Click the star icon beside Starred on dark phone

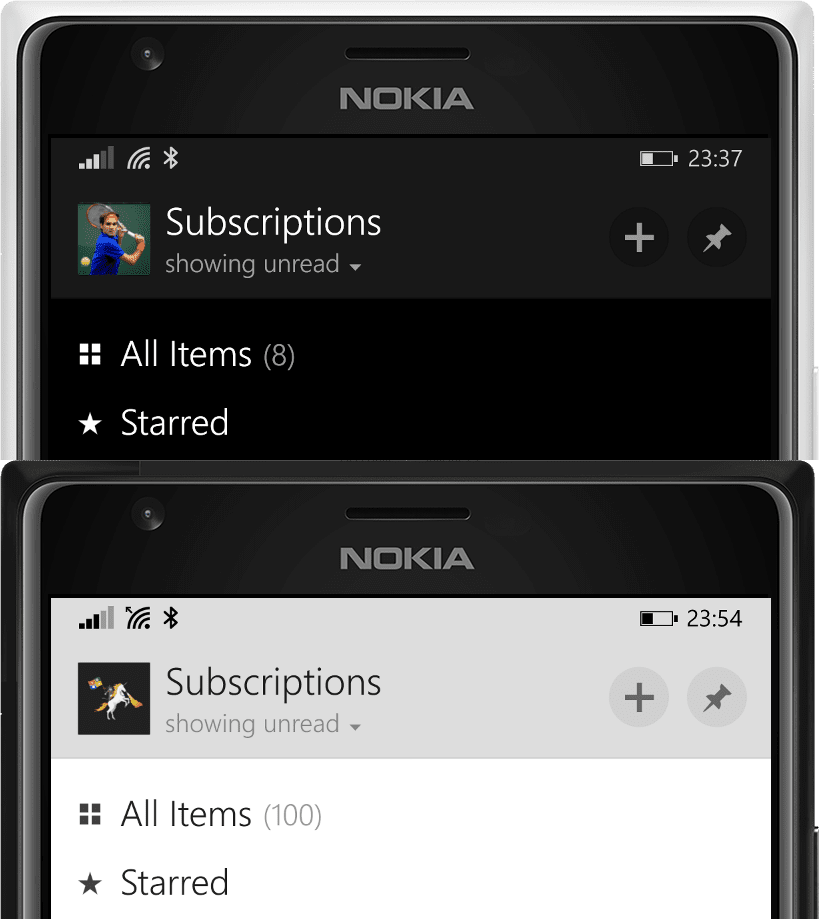click(90, 424)
